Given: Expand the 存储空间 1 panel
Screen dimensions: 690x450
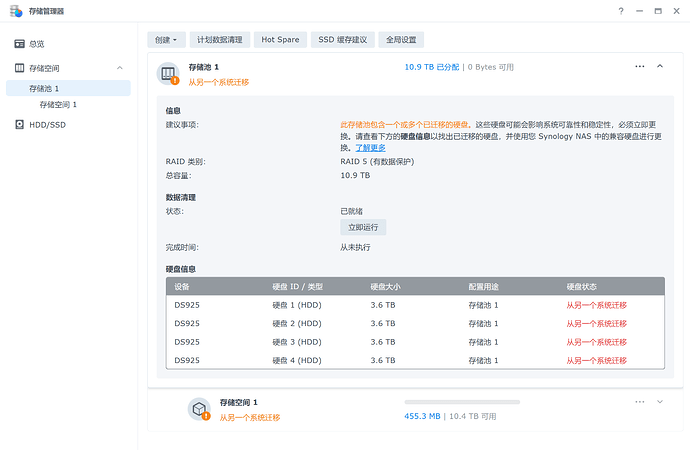Looking at the screenshot, I should point(660,402).
